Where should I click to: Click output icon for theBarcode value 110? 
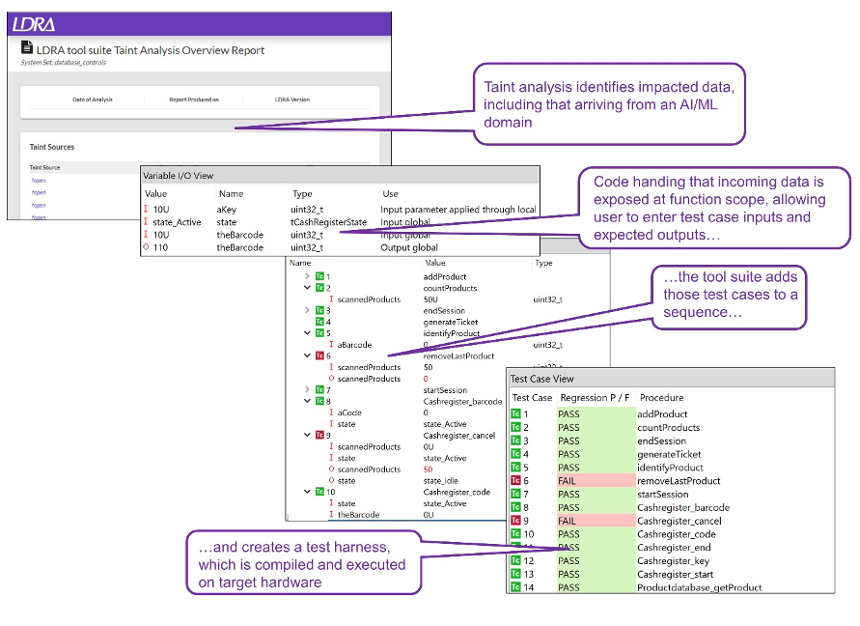(148, 247)
